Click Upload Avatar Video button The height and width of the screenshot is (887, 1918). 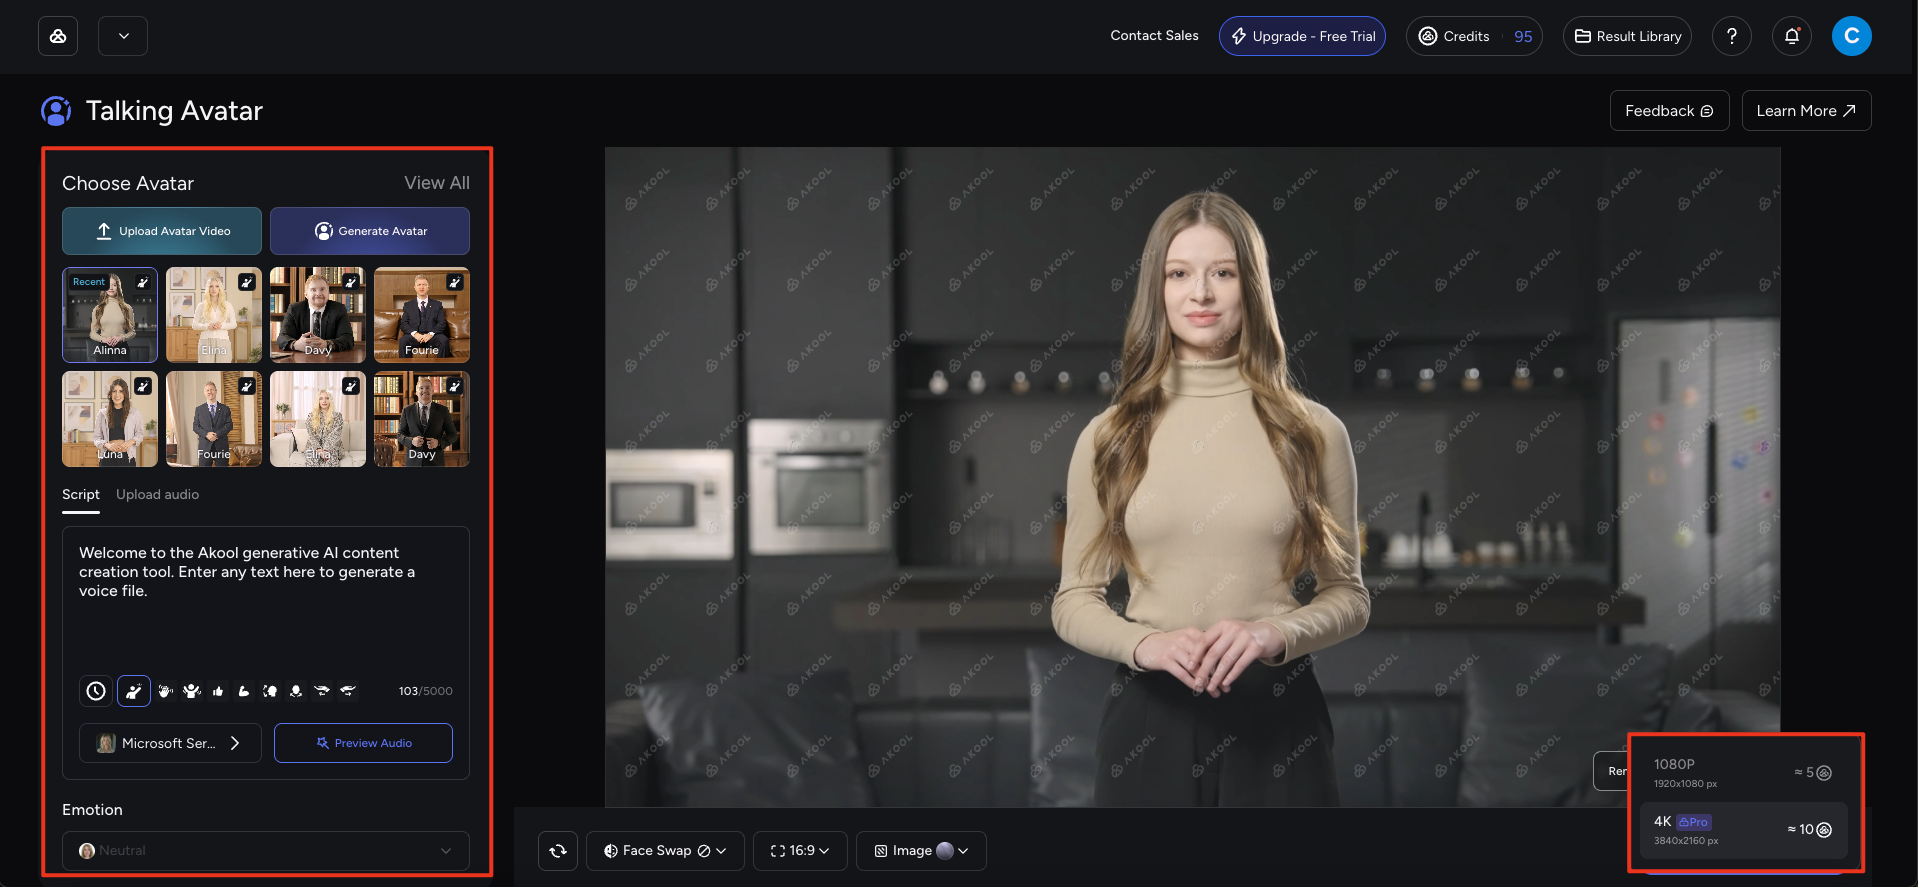click(162, 231)
